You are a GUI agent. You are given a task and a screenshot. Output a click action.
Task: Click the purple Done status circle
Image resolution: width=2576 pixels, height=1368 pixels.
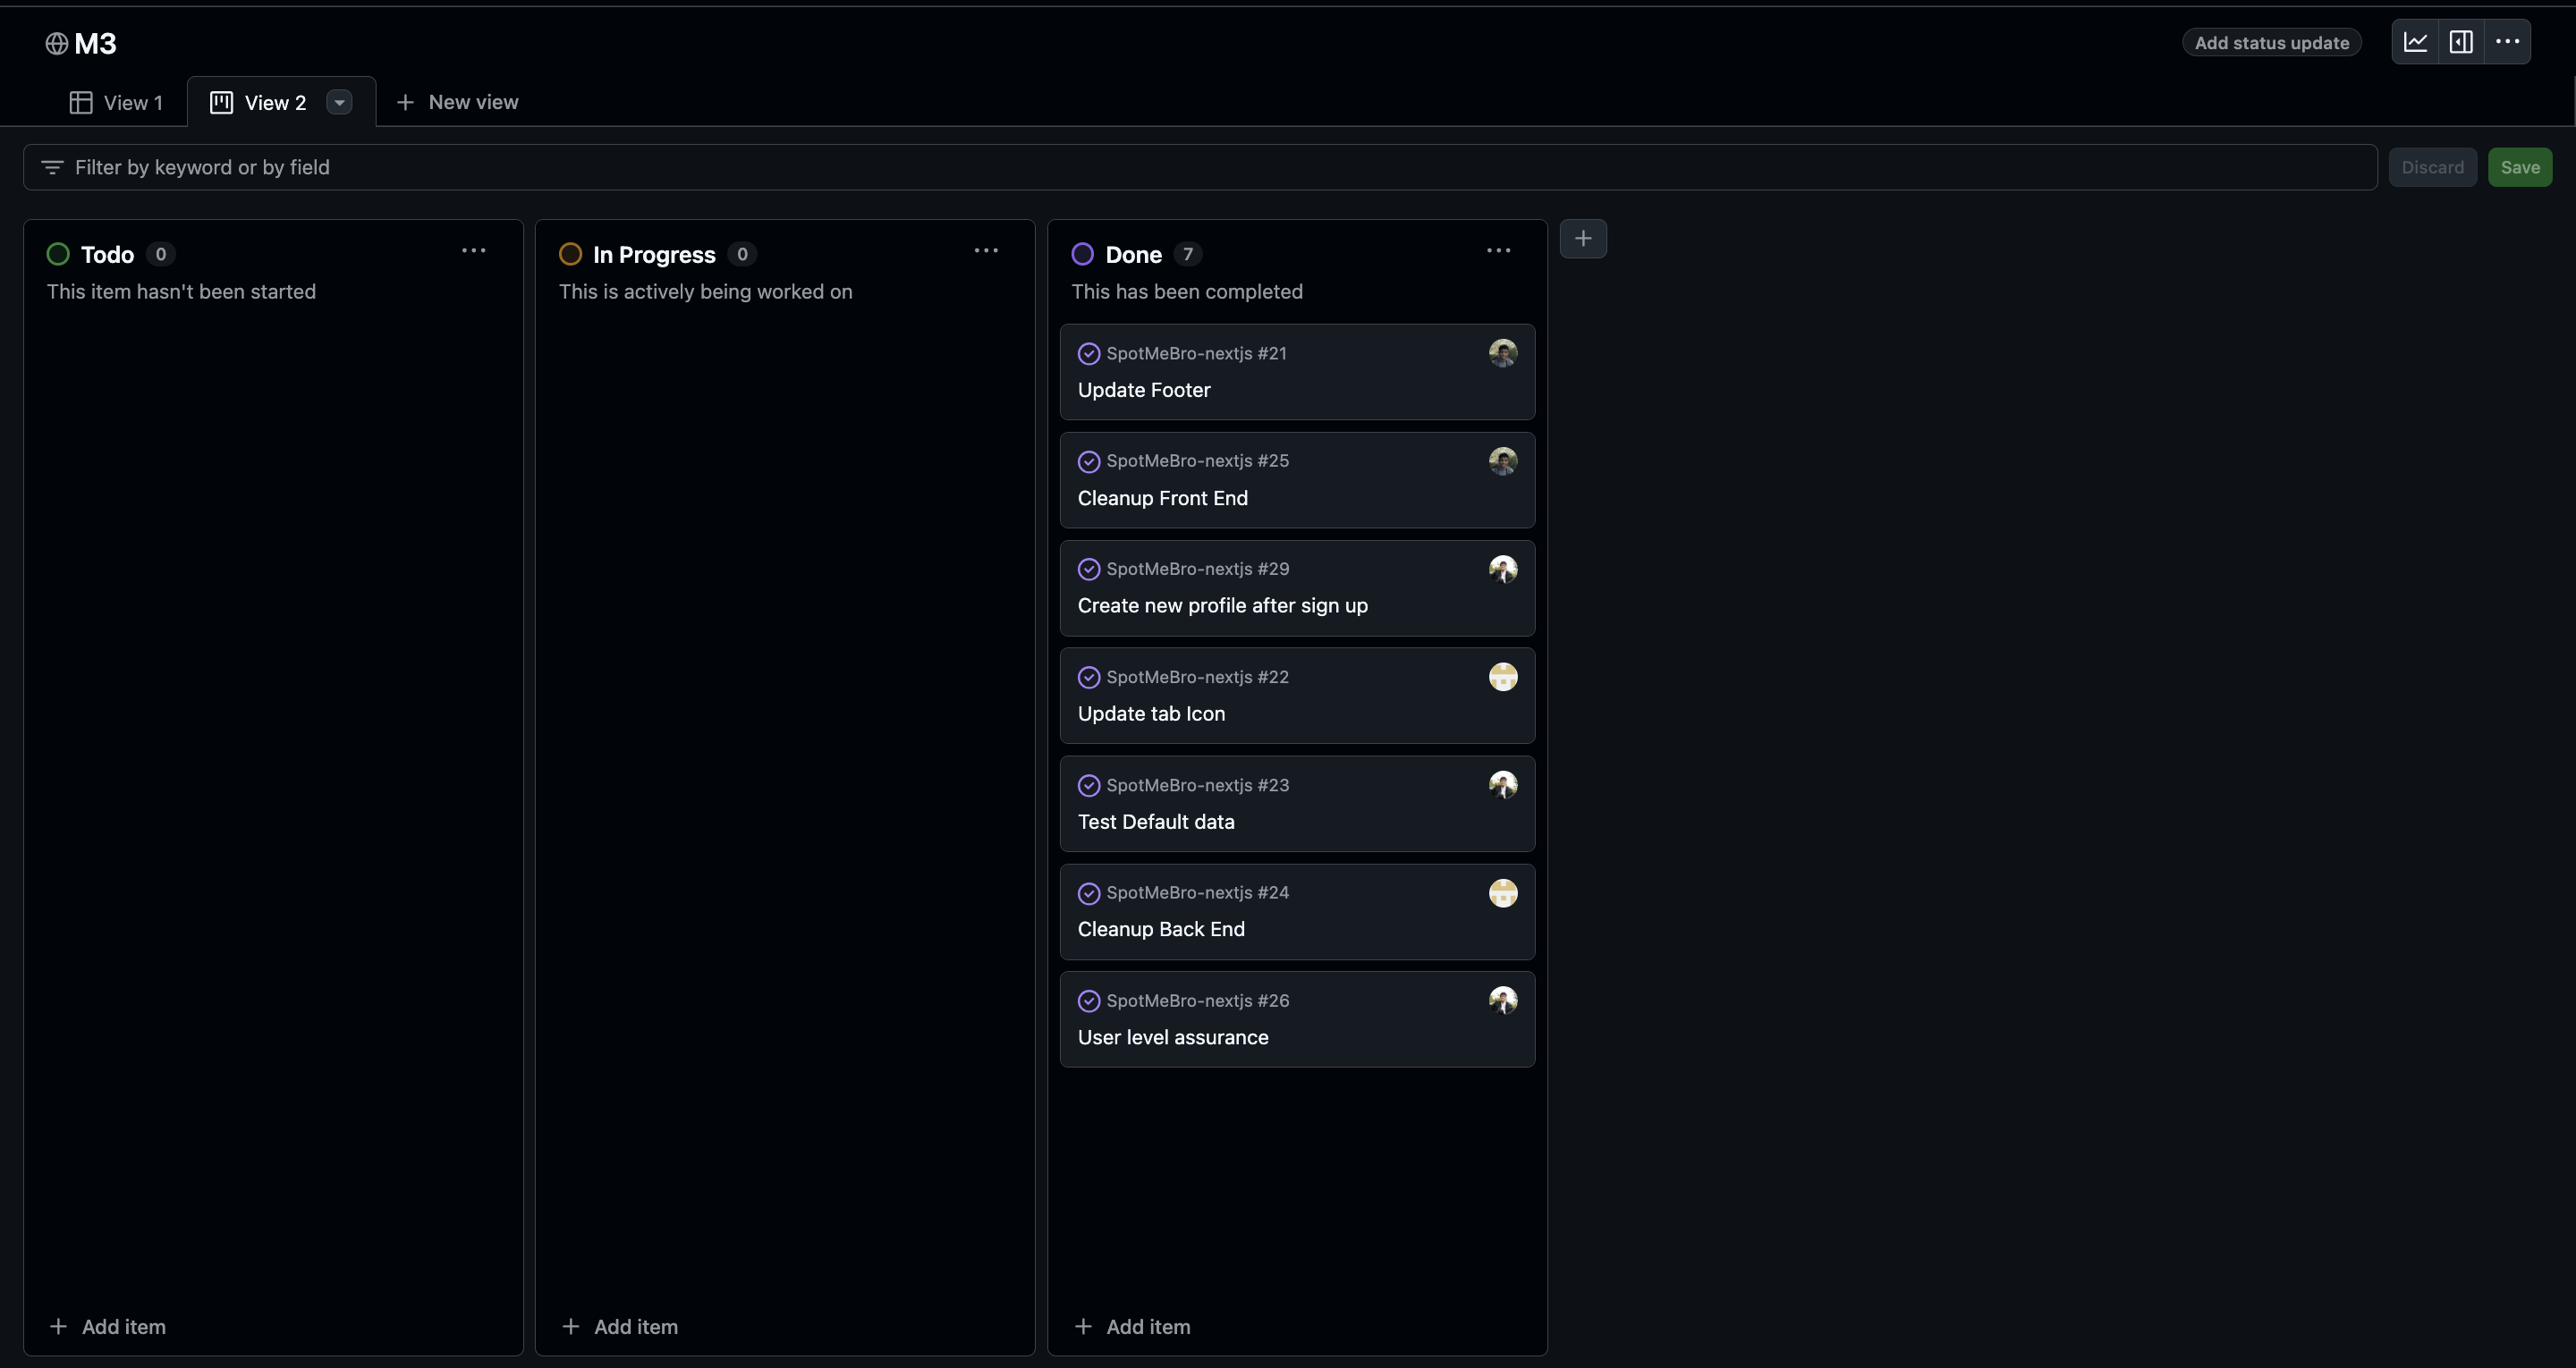tap(1082, 254)
